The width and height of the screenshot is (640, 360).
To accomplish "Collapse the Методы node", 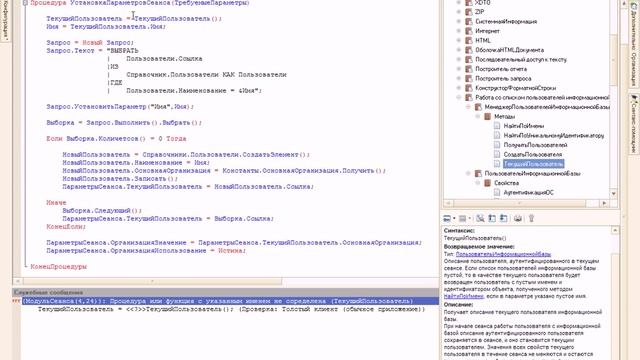I will pos(478,117).
